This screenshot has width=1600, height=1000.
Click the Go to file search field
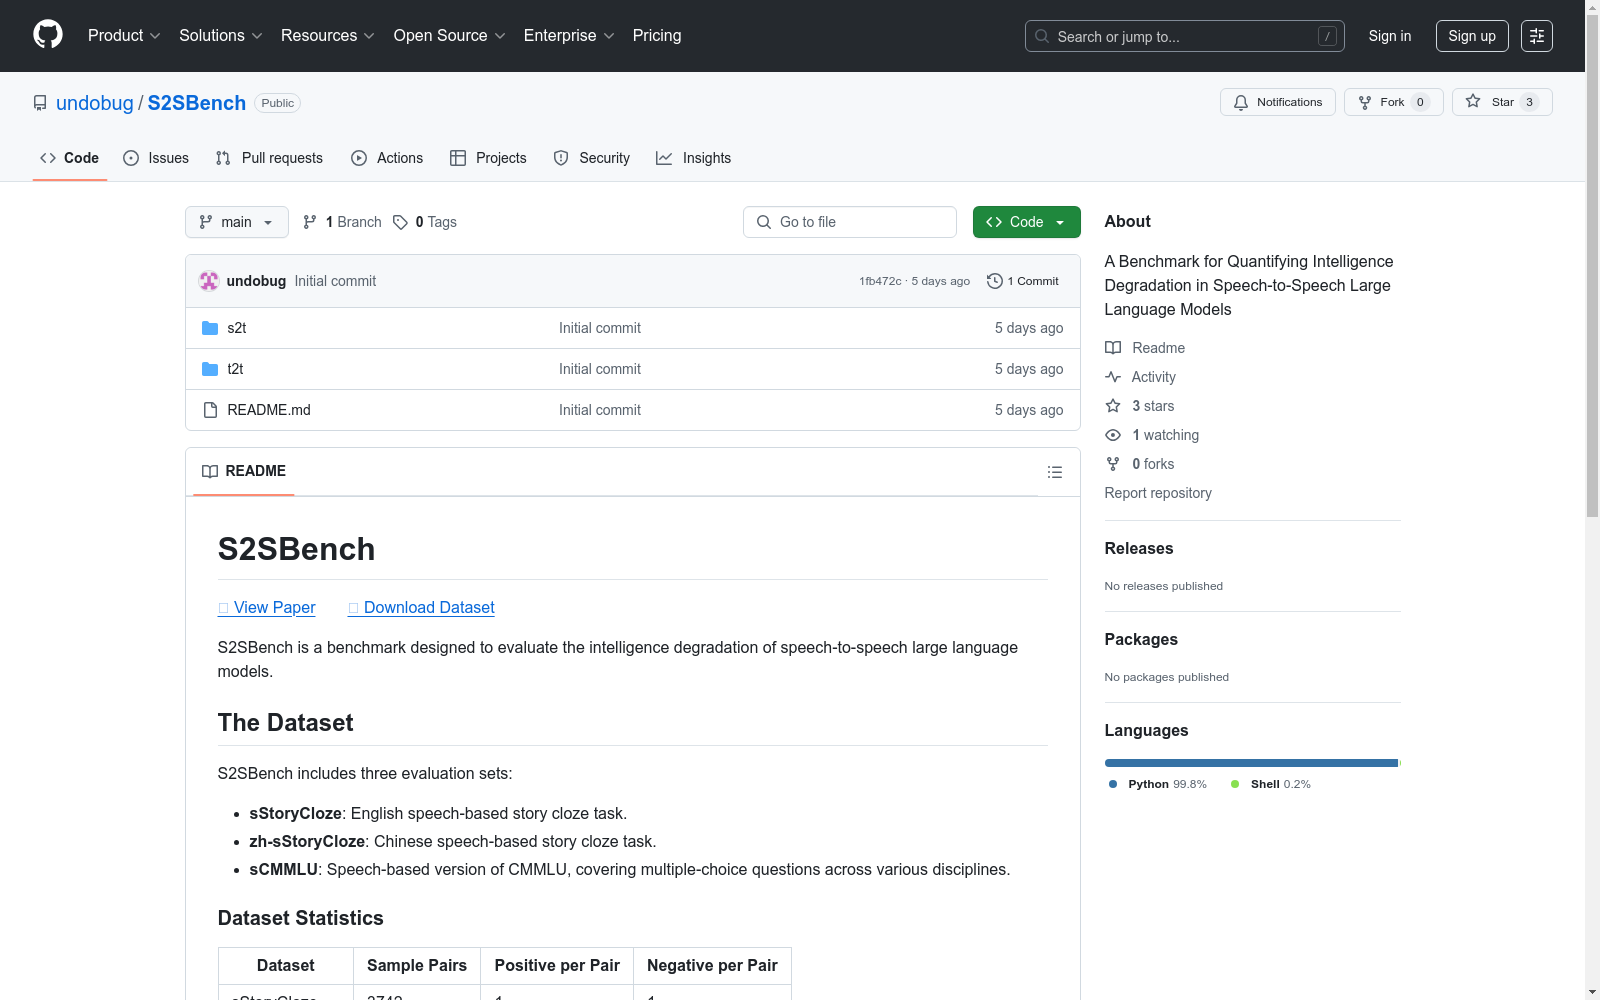850,222
